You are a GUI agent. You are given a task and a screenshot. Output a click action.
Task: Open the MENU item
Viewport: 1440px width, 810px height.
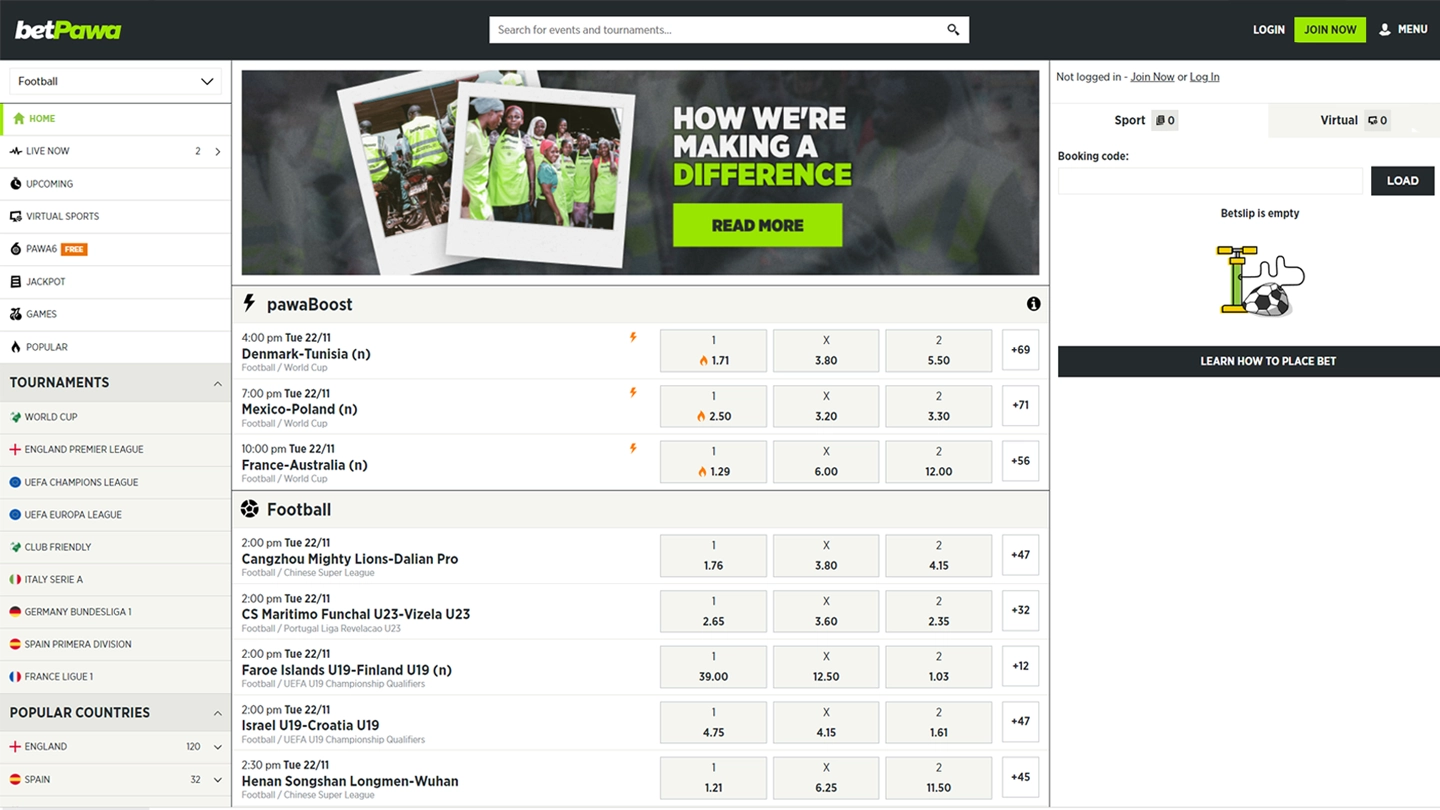click(x=1403, y=30)
